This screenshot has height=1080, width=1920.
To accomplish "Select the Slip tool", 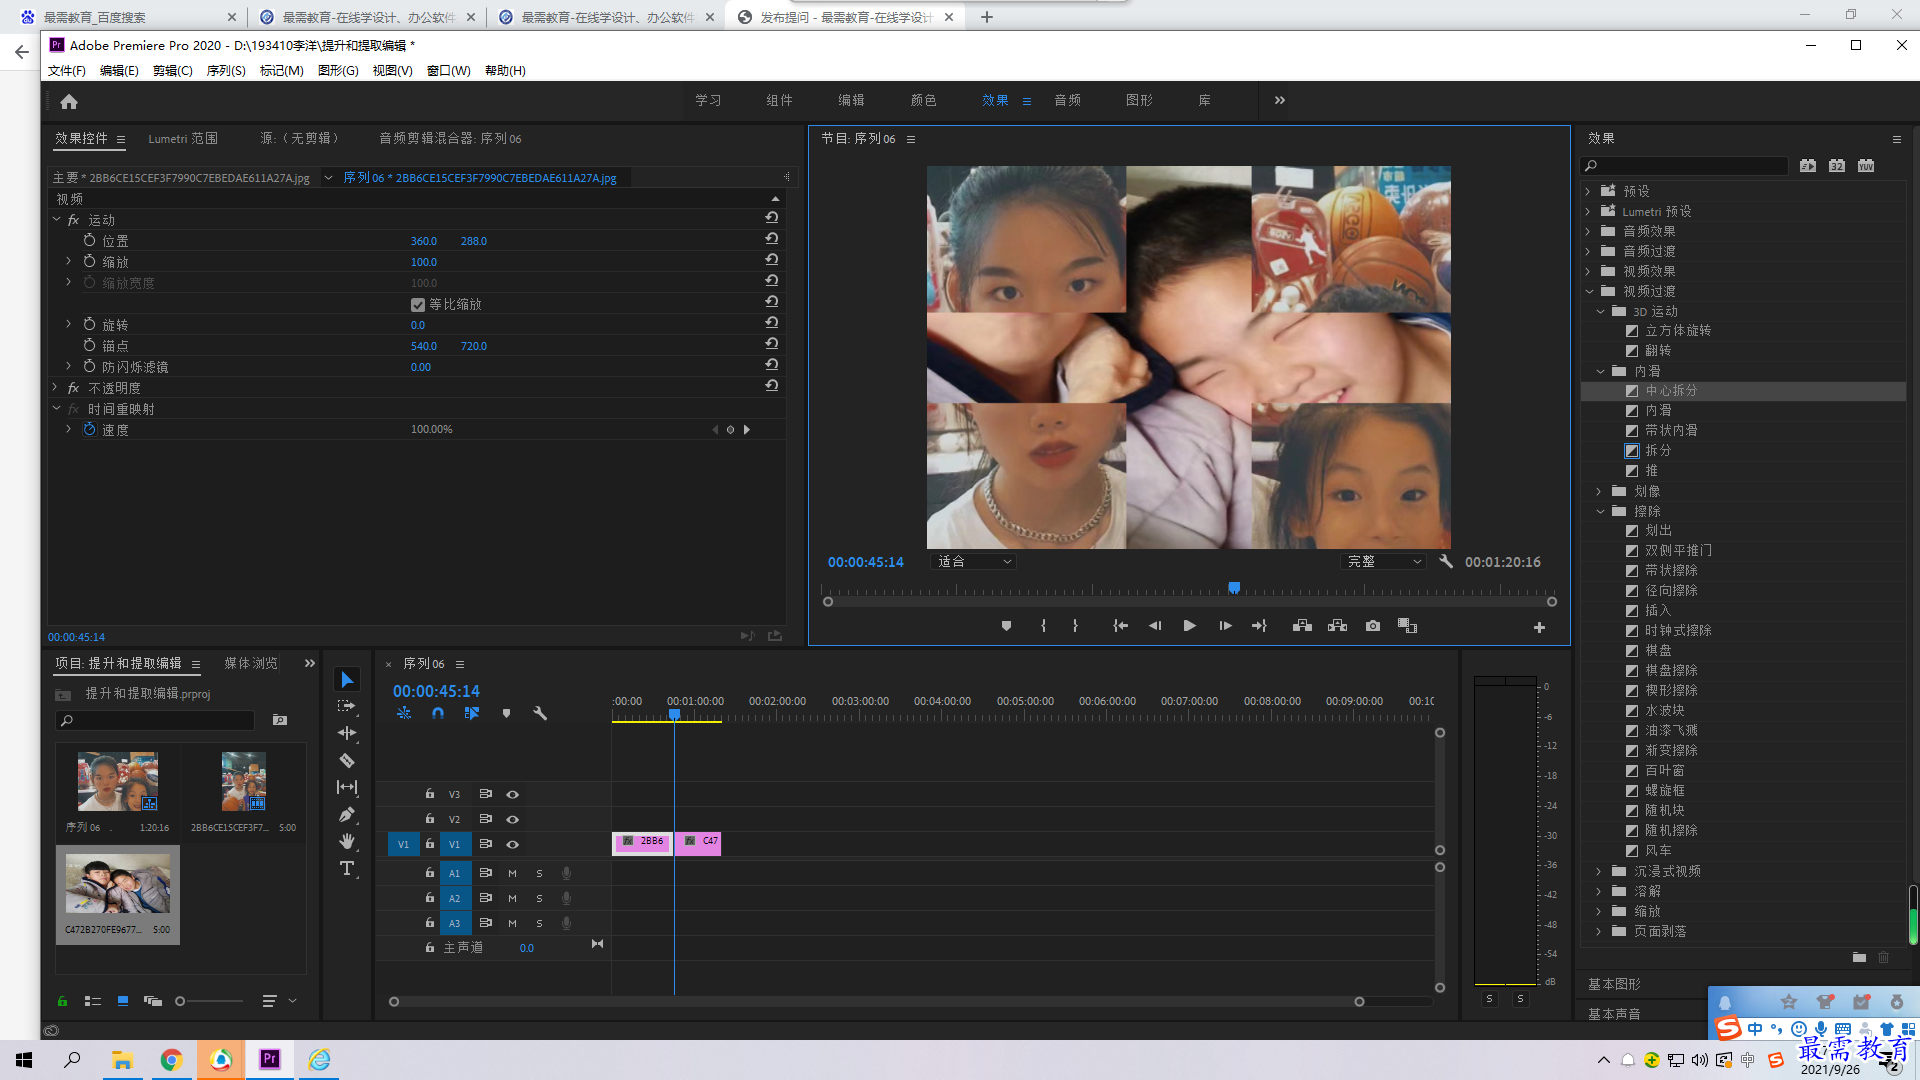I will 347,787.
